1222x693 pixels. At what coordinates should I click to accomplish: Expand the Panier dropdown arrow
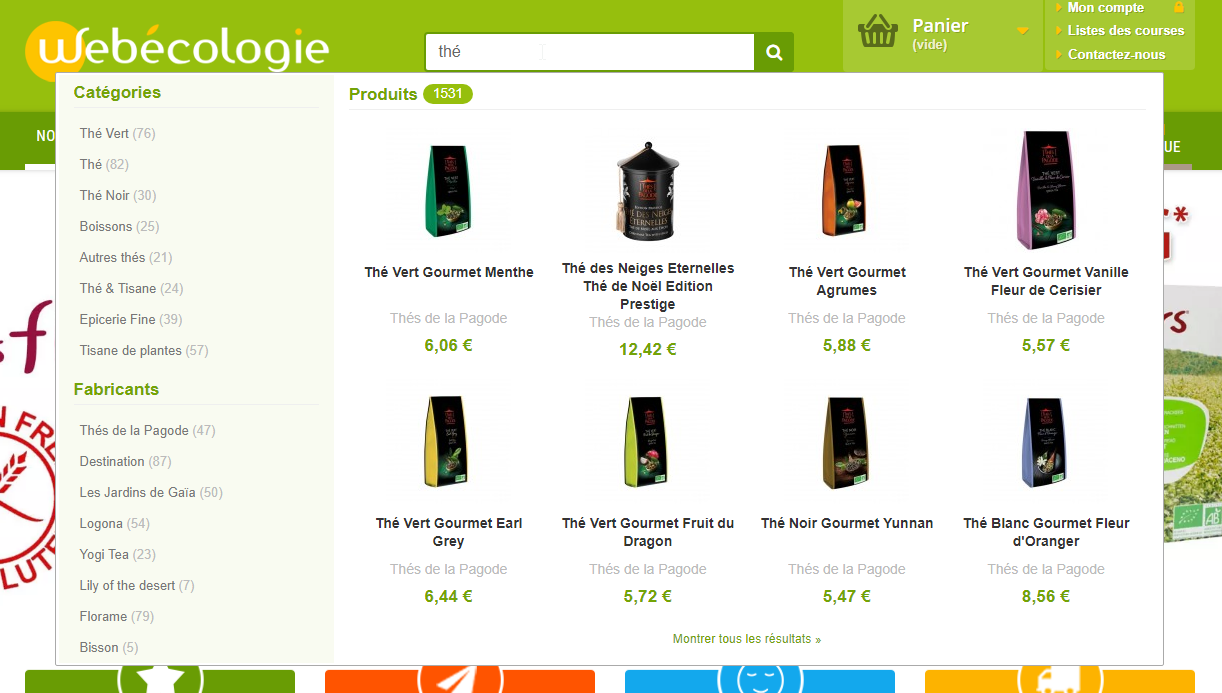pos(1022,31)
